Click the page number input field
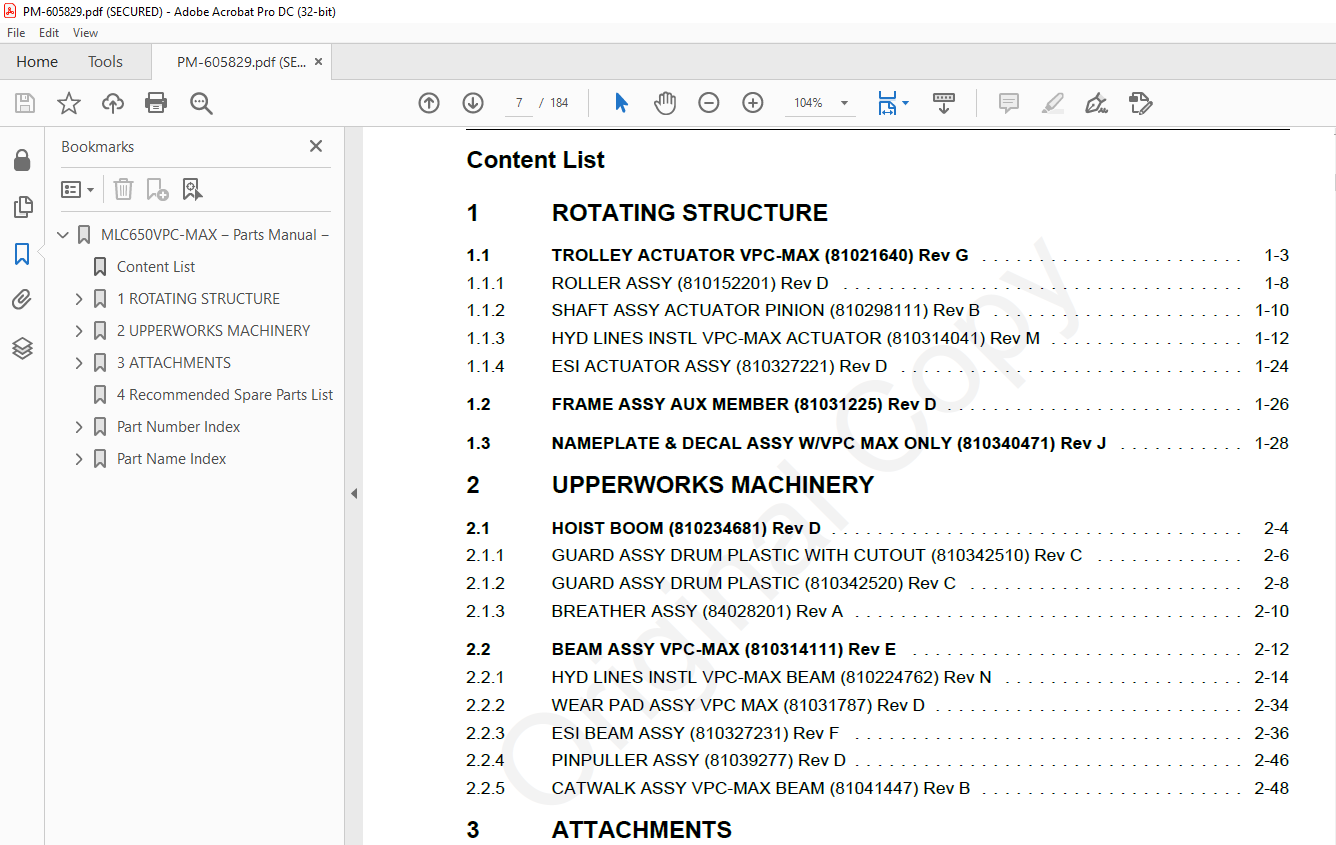1336x845 pixels. [x=519, y=103]
